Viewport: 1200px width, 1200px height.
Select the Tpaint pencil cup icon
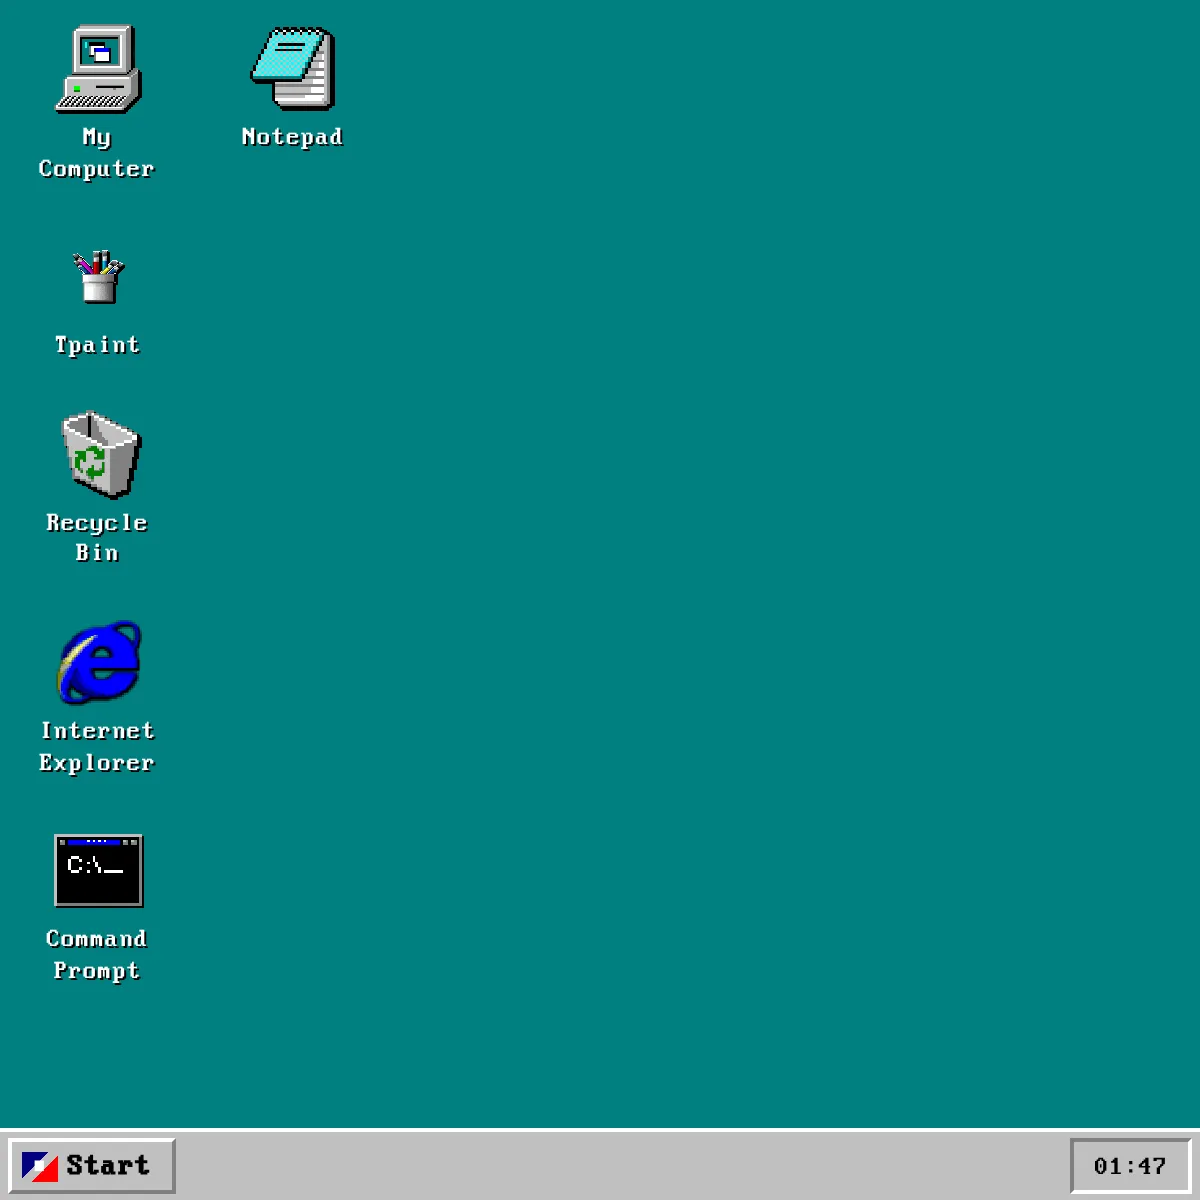pyautogui.click(x=98, y=277)
